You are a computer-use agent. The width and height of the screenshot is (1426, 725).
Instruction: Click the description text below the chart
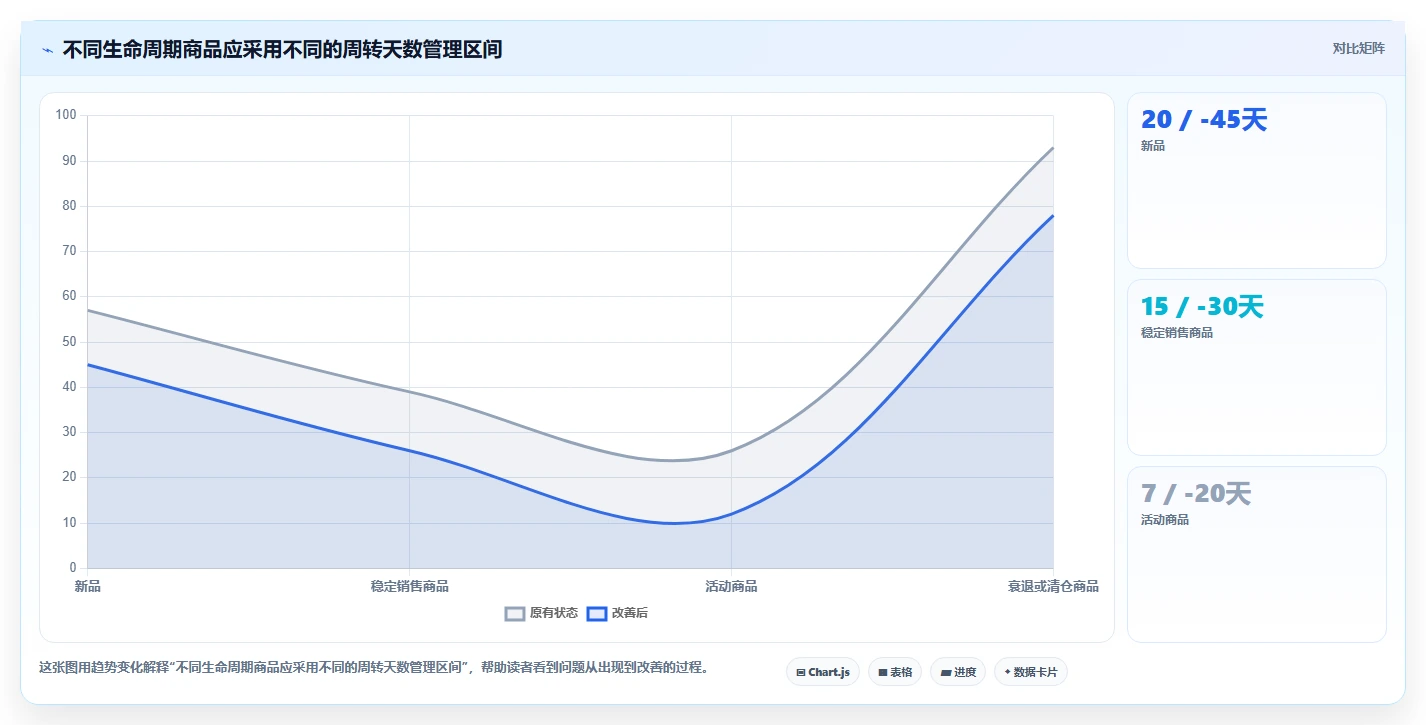pos(374,667)
